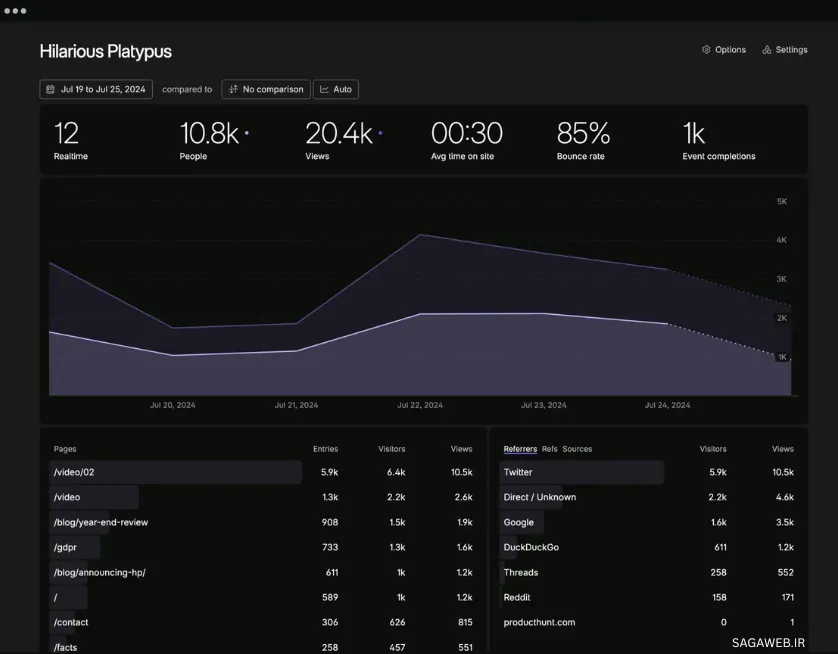Click the compare arrows icon beside No comparison
This screenshot has width=838, height=654.
point(233,89)
